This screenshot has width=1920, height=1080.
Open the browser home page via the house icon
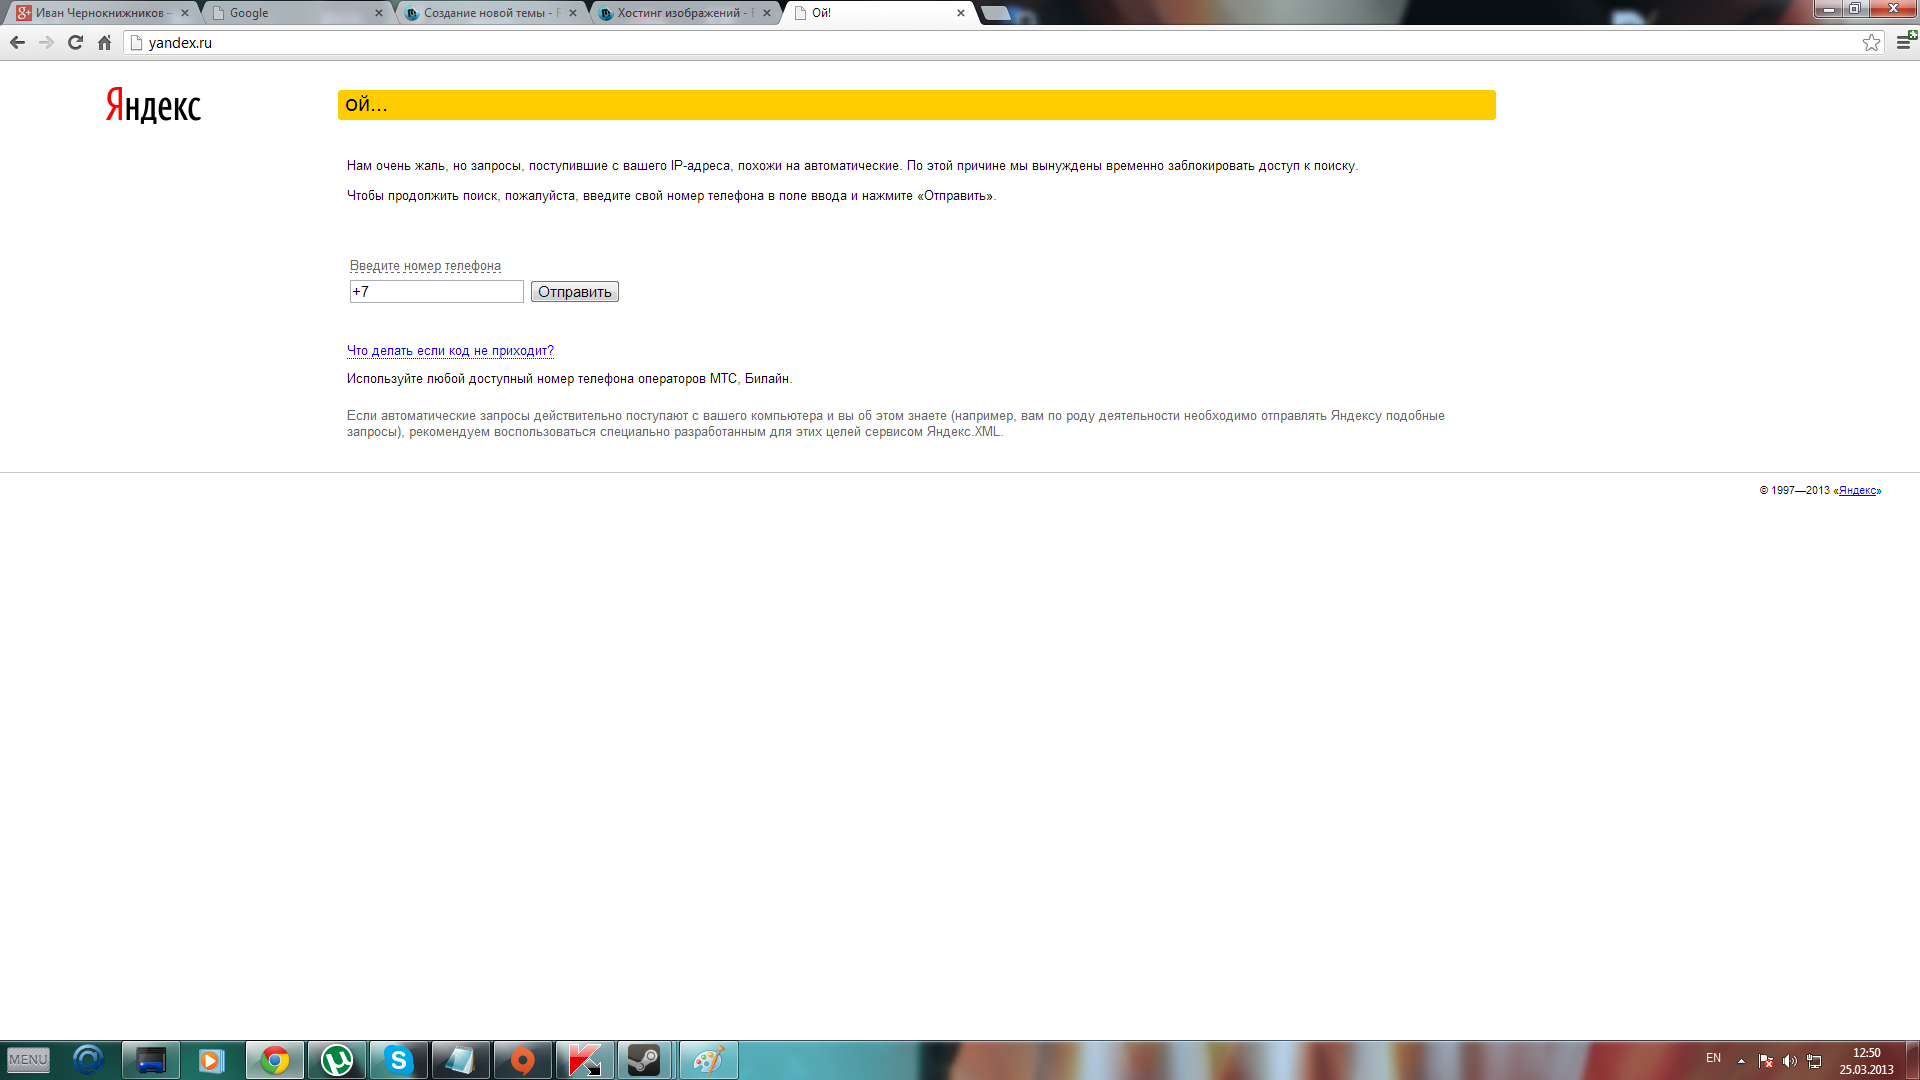pos(104,42)
